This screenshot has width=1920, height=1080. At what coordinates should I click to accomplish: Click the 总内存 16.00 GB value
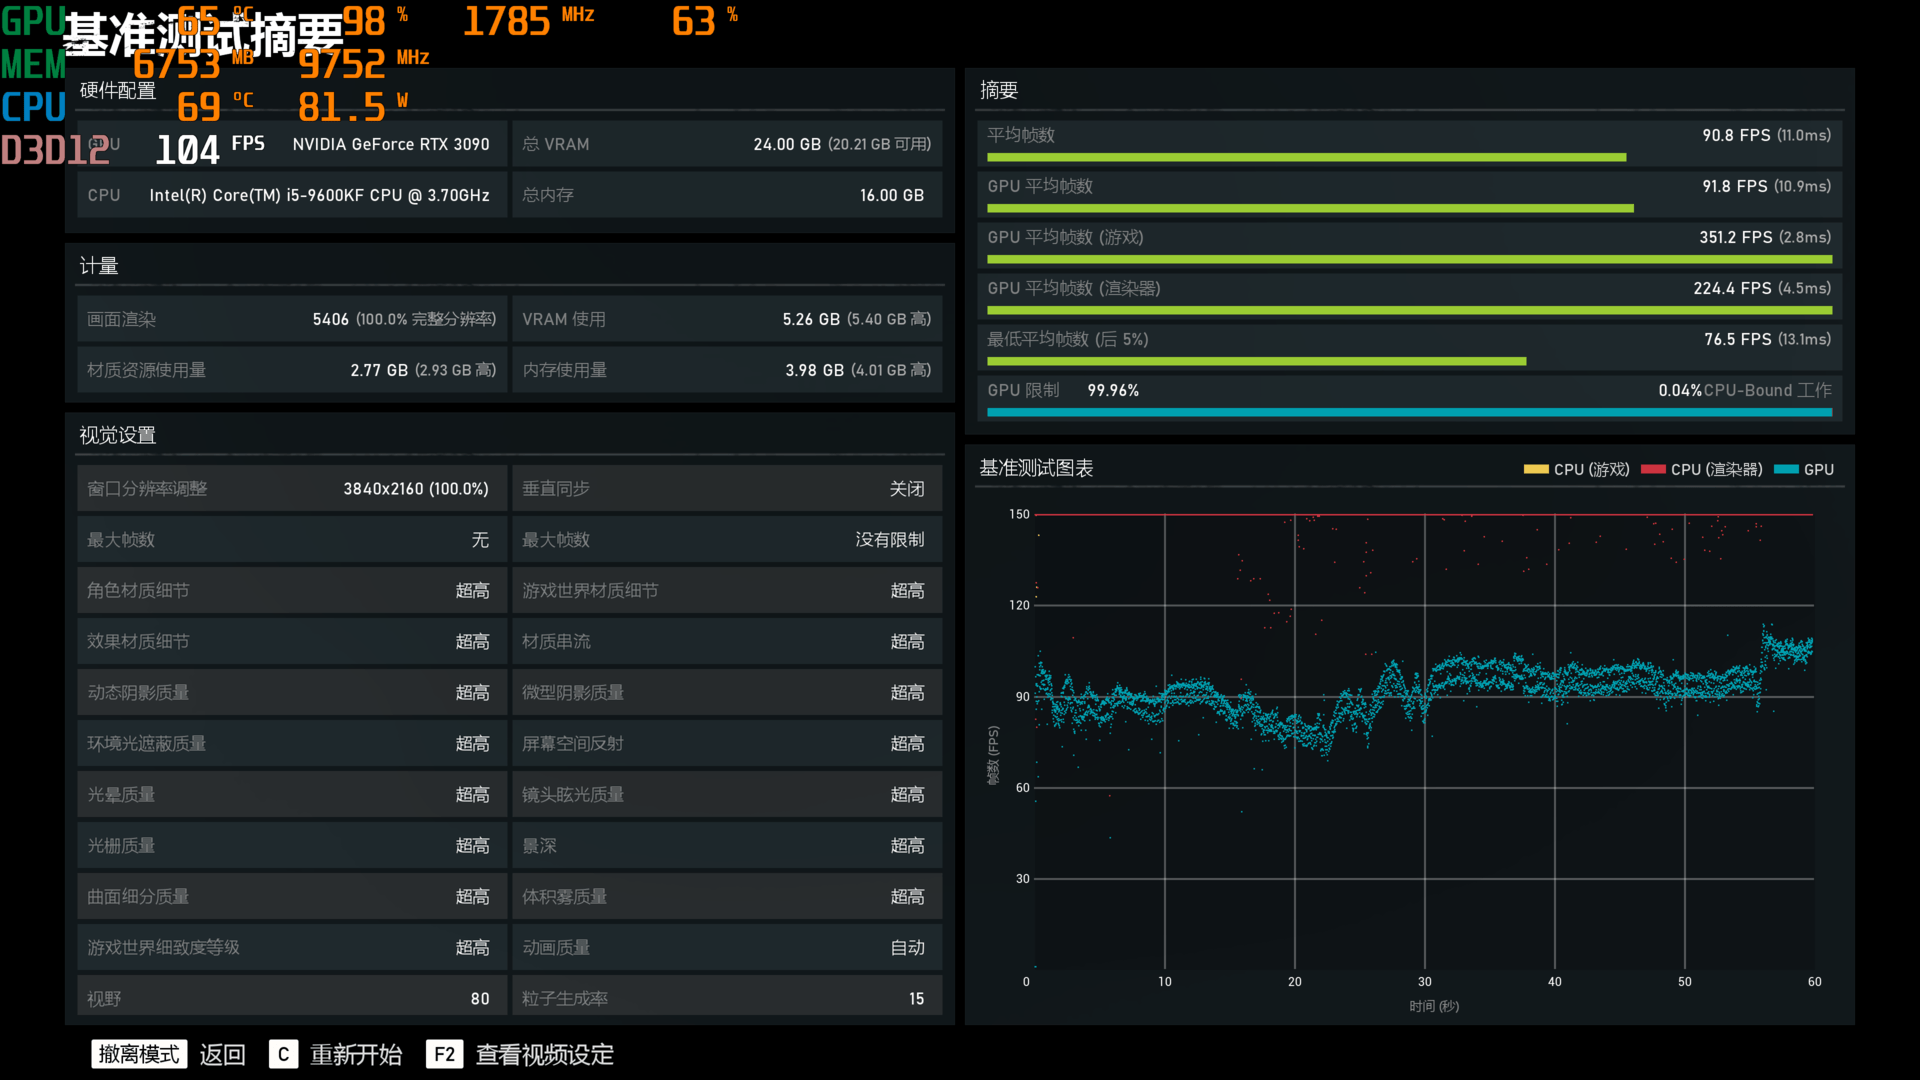point(892,195)
